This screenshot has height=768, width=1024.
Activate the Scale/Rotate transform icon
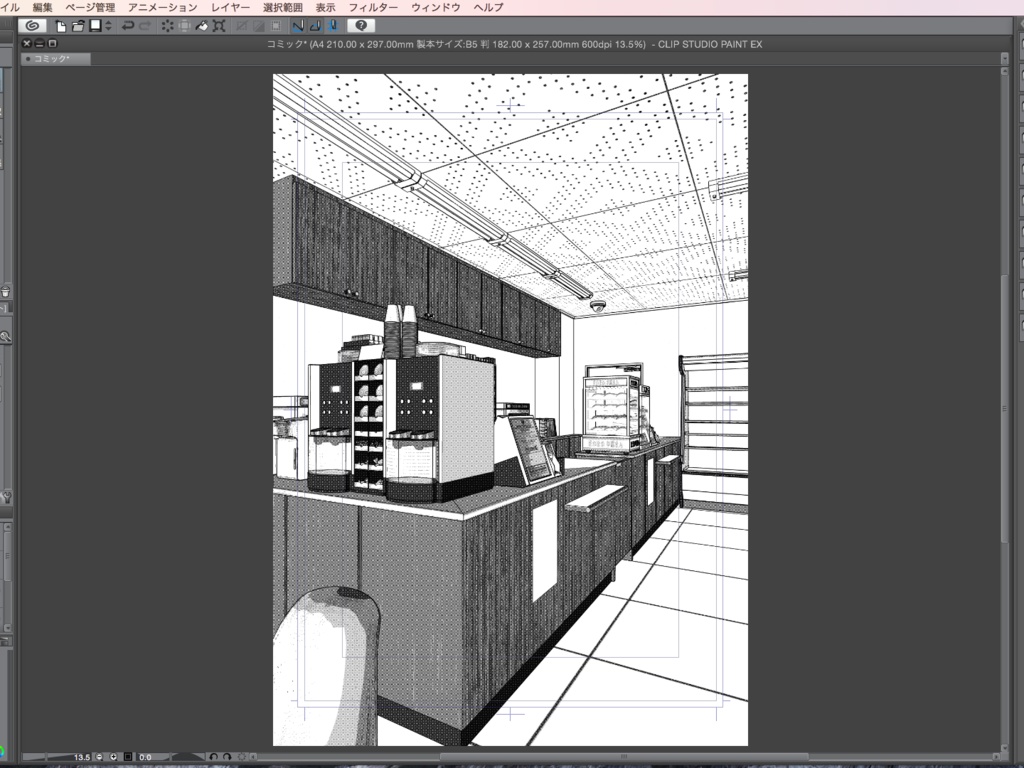(x=219, y=26)
